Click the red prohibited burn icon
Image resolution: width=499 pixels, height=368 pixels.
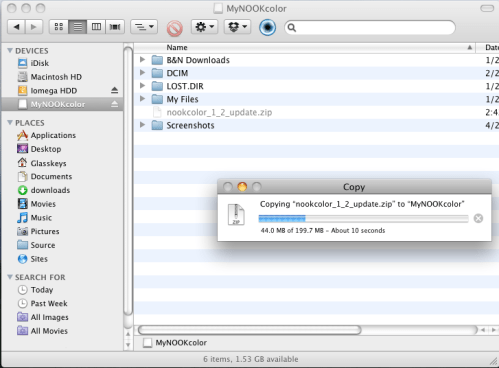tap(175, 28)
